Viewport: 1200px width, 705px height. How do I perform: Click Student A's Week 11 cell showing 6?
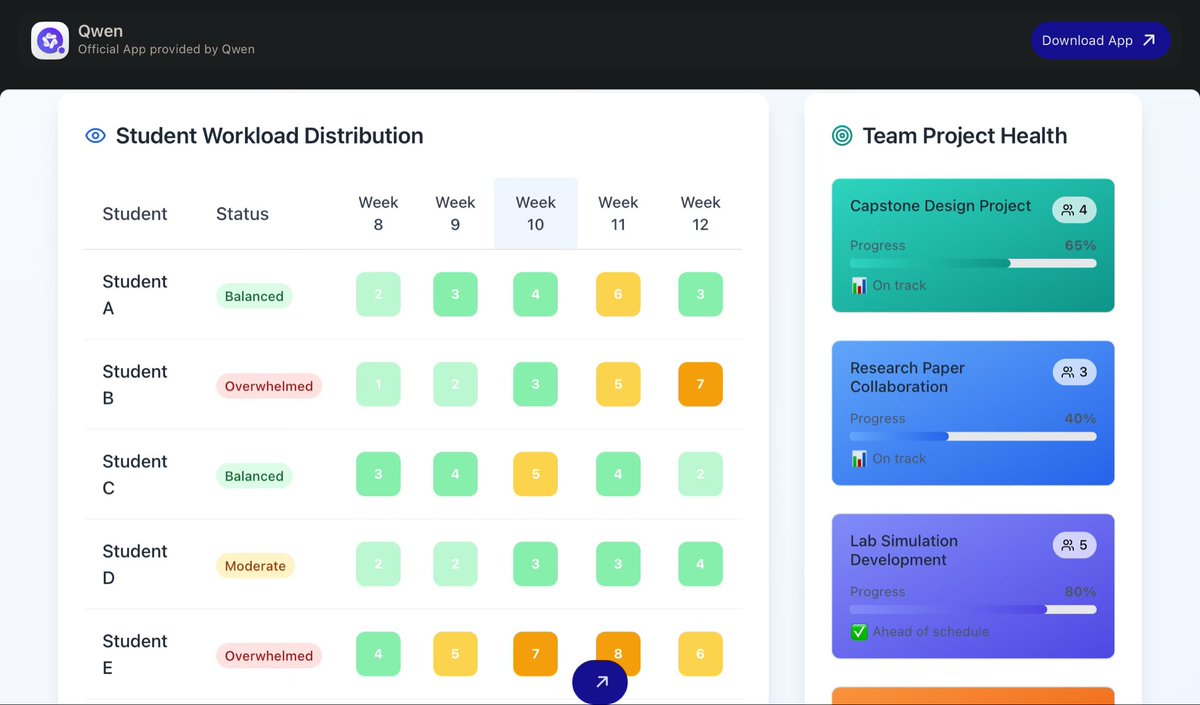pos(618,294)
